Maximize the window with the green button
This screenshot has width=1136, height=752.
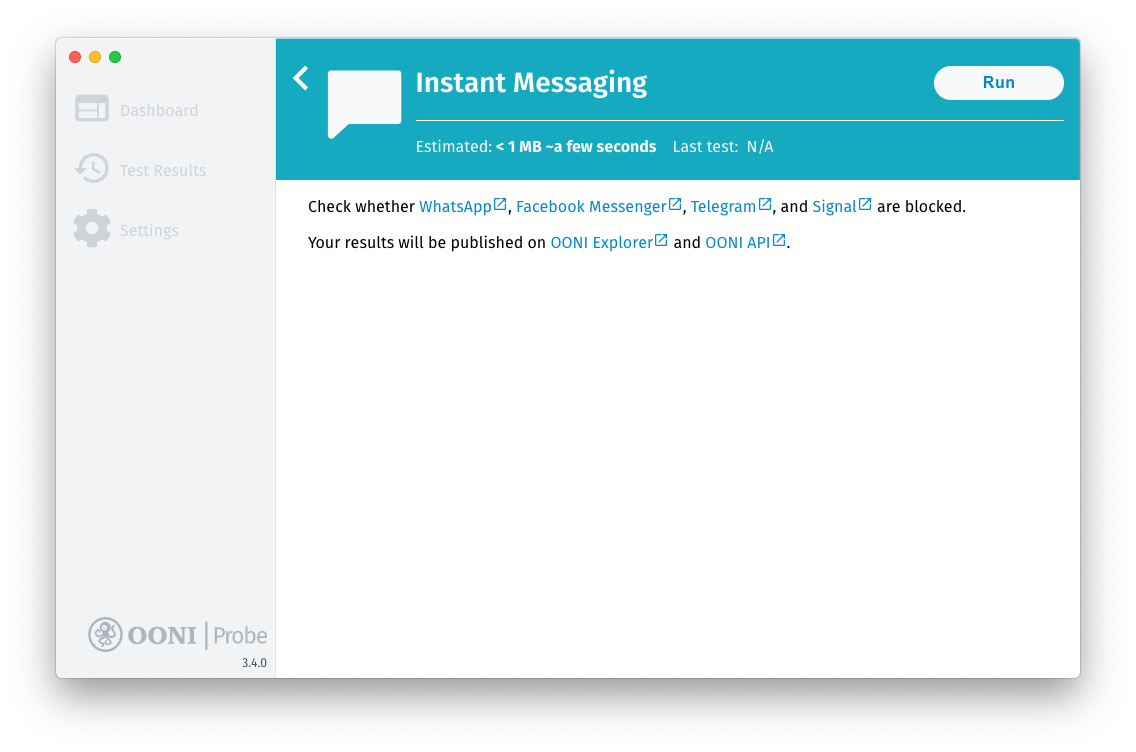(115, 57)
